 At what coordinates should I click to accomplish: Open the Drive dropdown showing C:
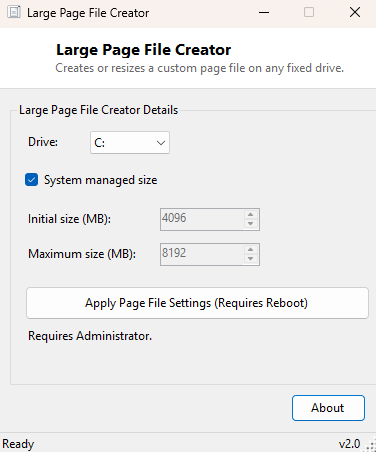[130, 143]
